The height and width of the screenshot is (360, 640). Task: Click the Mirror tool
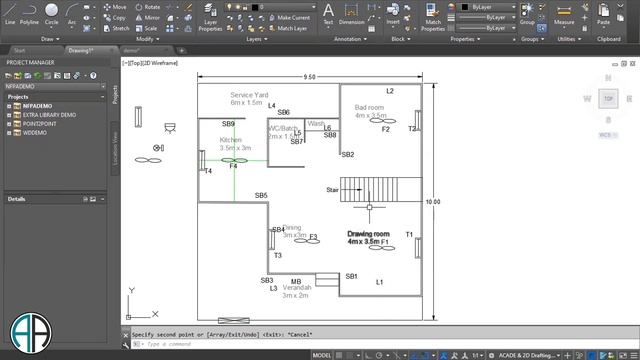(x=147, y=18)
